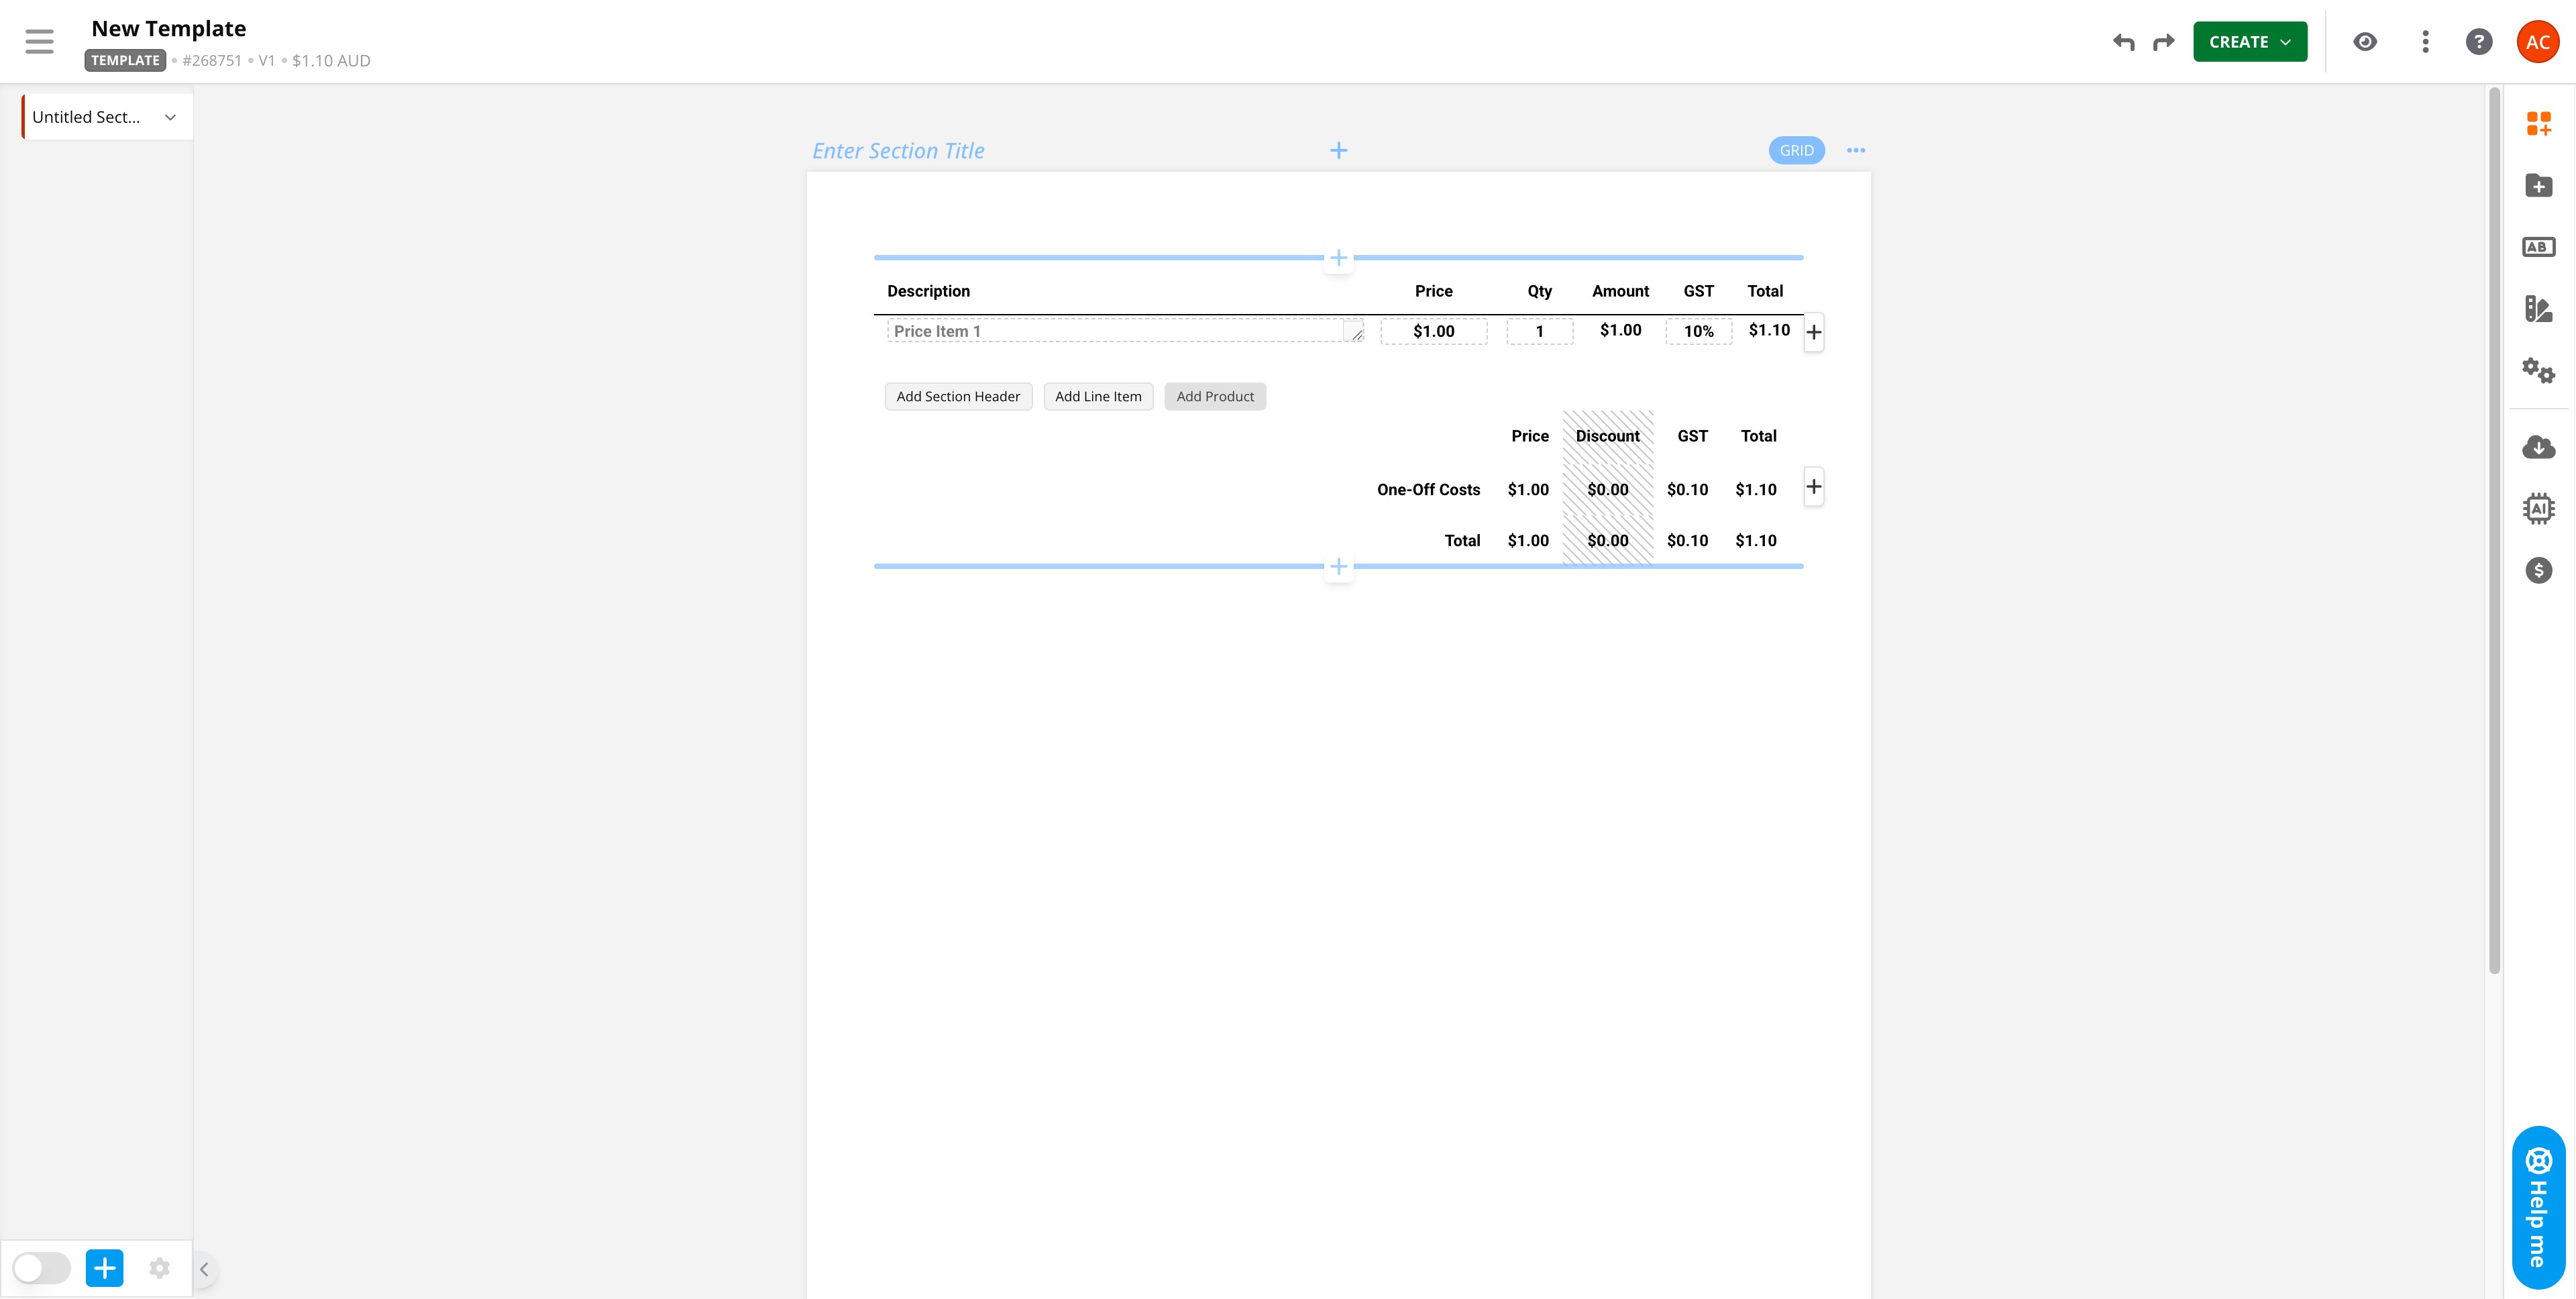Open the double gears settings icon

click(x=2538, y=371)
